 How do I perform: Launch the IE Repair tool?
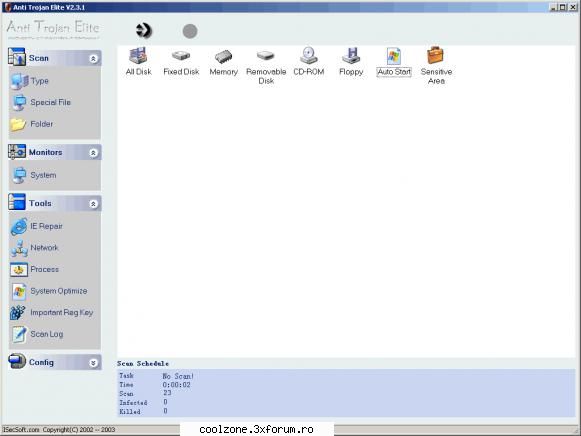tap(37, 226)
